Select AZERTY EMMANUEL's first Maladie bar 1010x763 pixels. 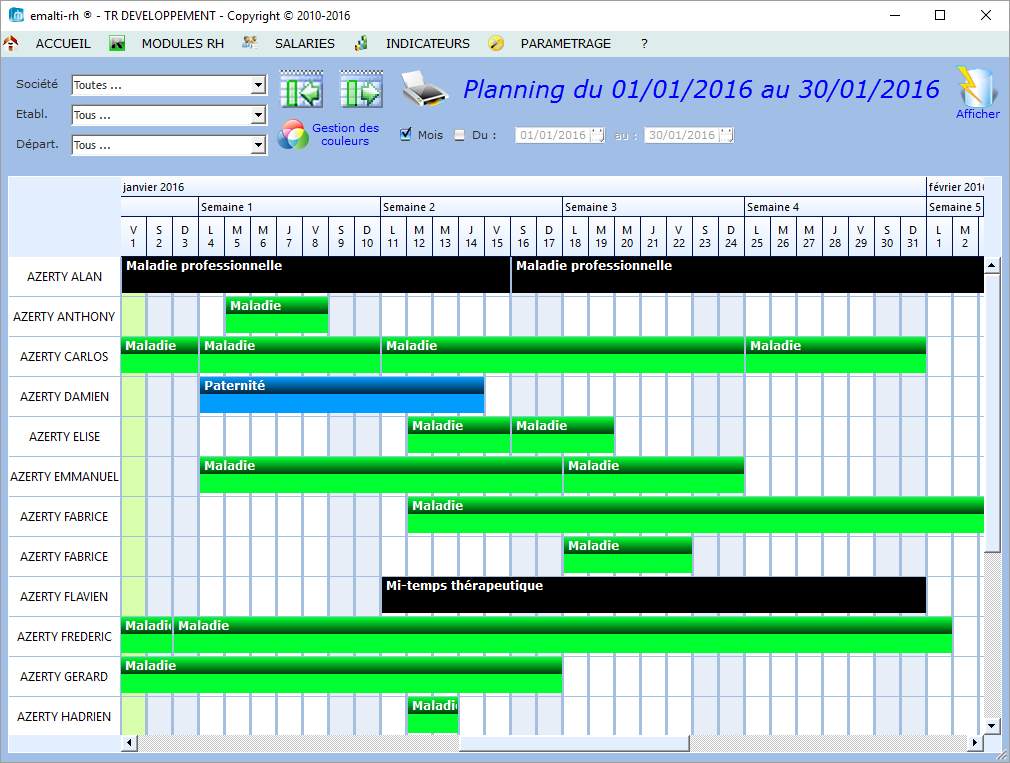381,475
